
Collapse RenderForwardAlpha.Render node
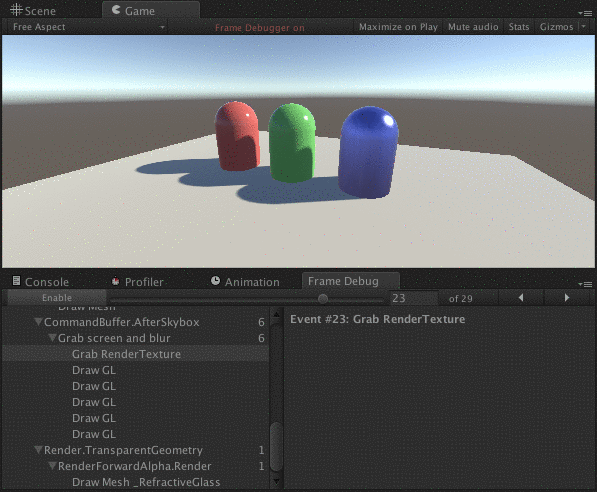coord(53,466)
